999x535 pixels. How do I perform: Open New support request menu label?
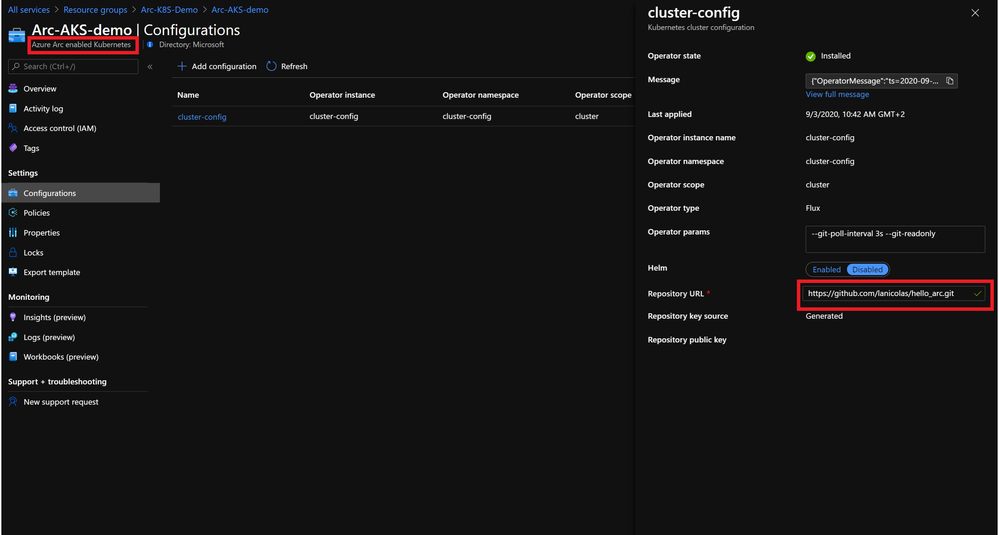(61, 402)
